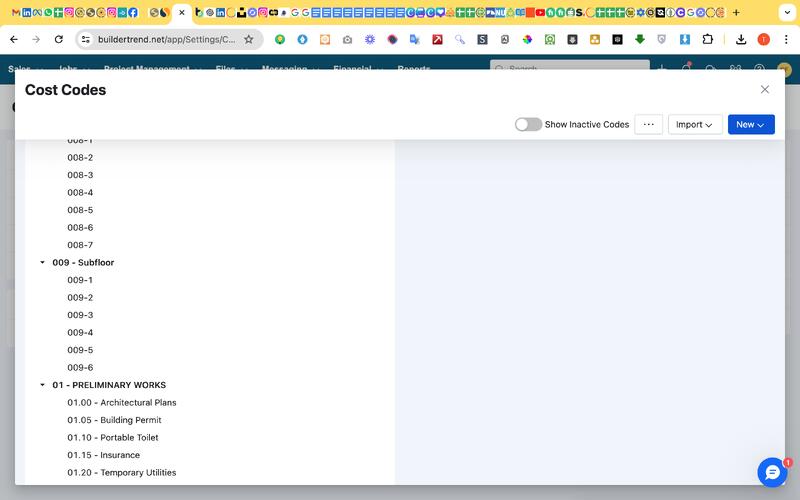Collapse the 01 - PRELIMINARY WORKS group

(x=42, y=385)
